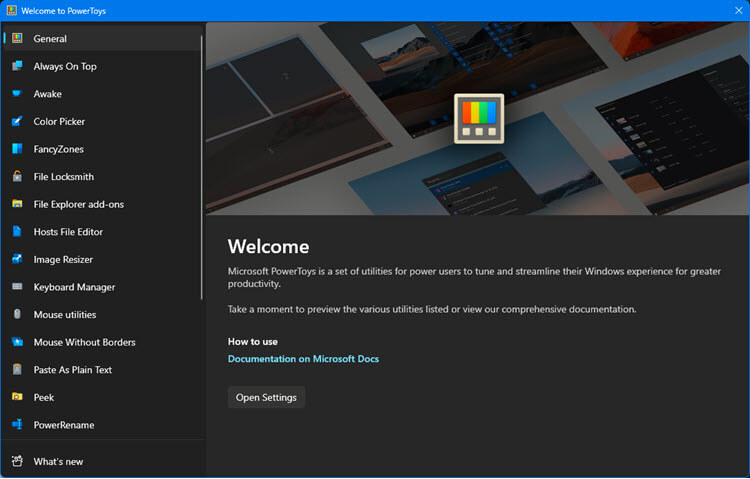Click the Awake coffee cup icon
Screen dimensions: 750x479
point(17,94)
